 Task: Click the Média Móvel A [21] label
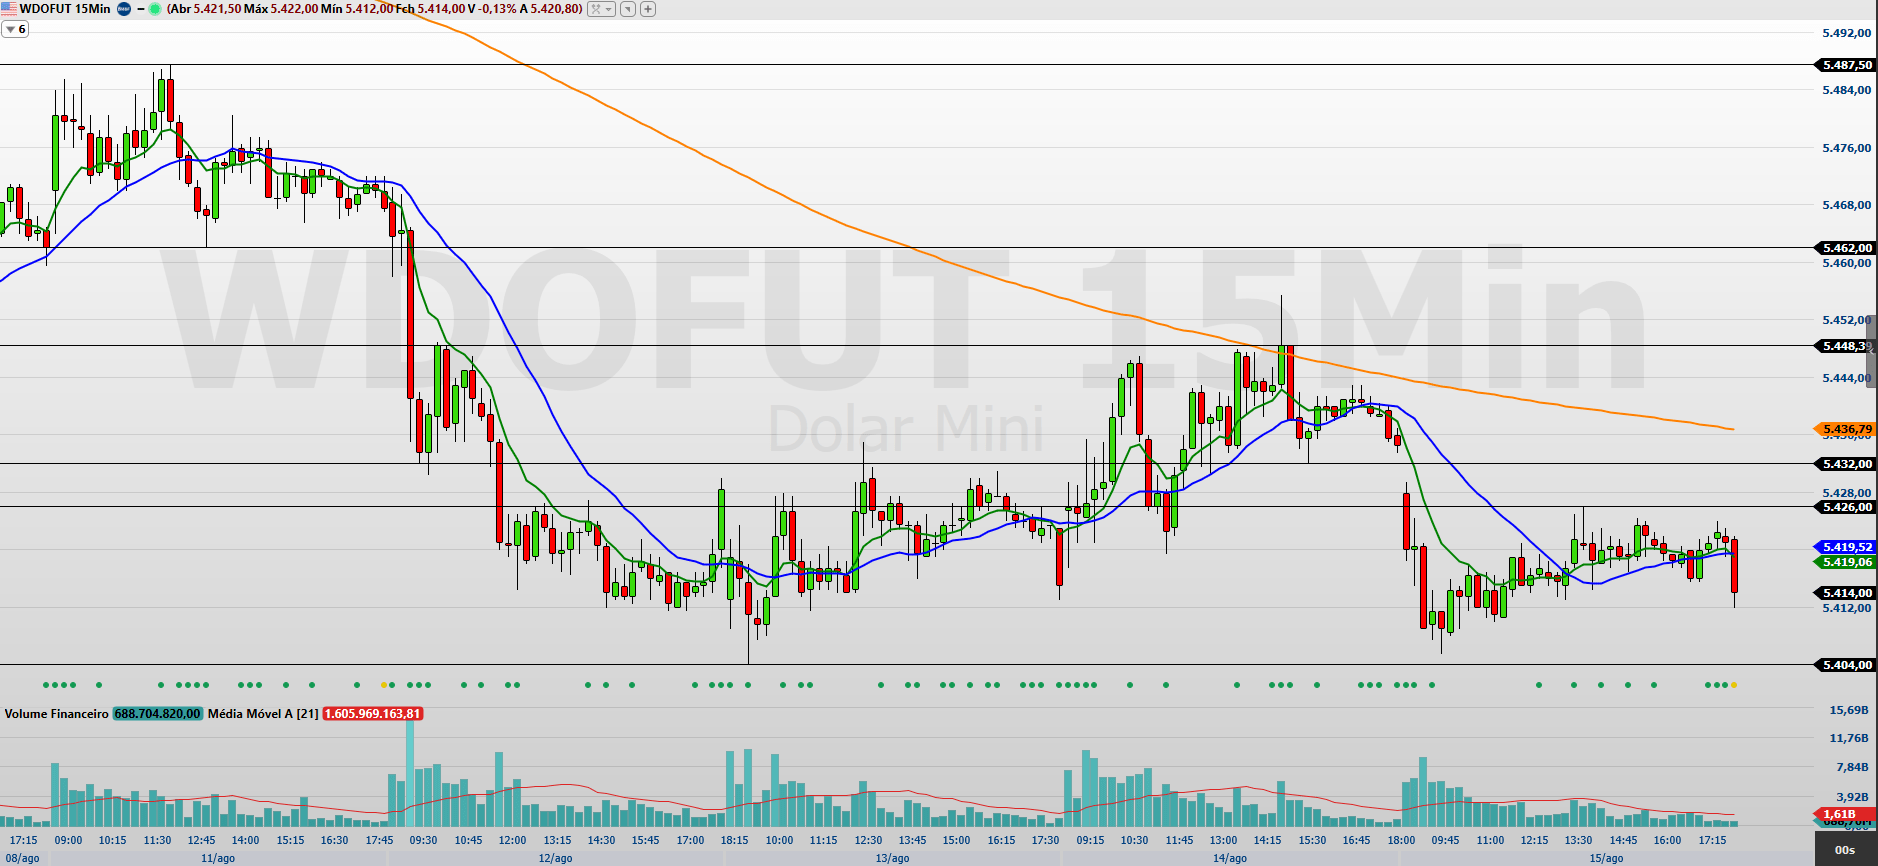click(x=263, y=714)
